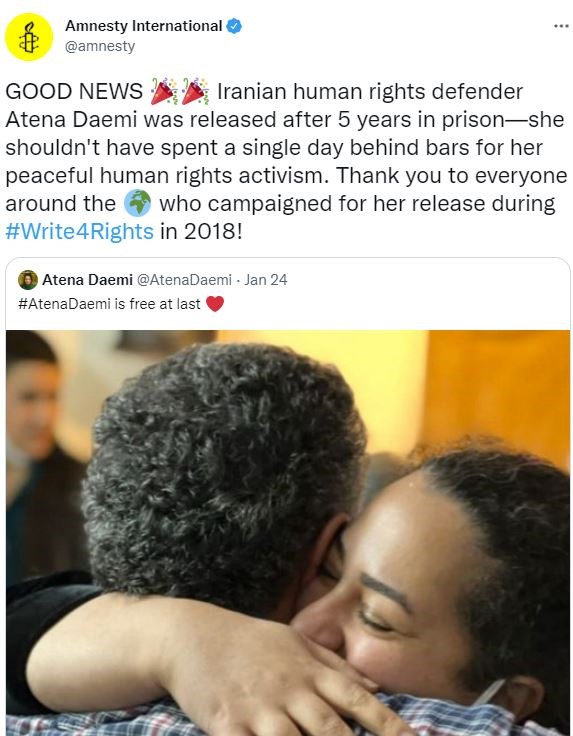The image size is (573, 736).
Task: Click the blue verified badge
Action: pyautogui.click(x=234, y=26)
